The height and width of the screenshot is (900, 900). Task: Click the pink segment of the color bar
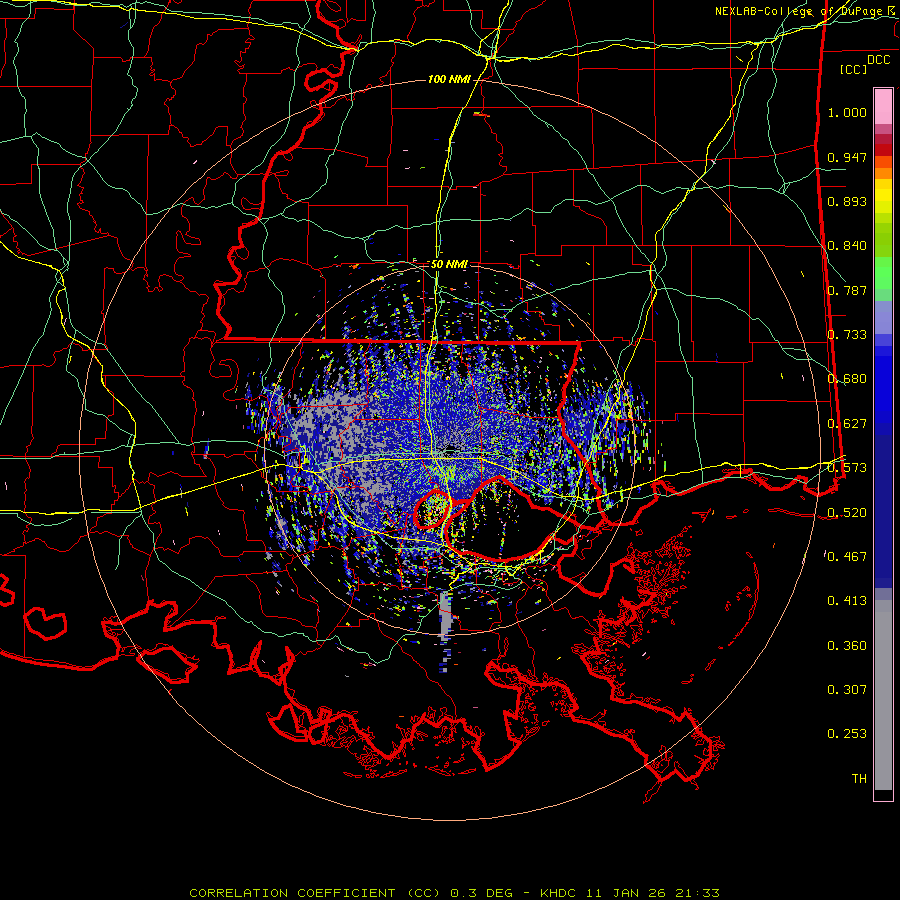pos(883,106)
